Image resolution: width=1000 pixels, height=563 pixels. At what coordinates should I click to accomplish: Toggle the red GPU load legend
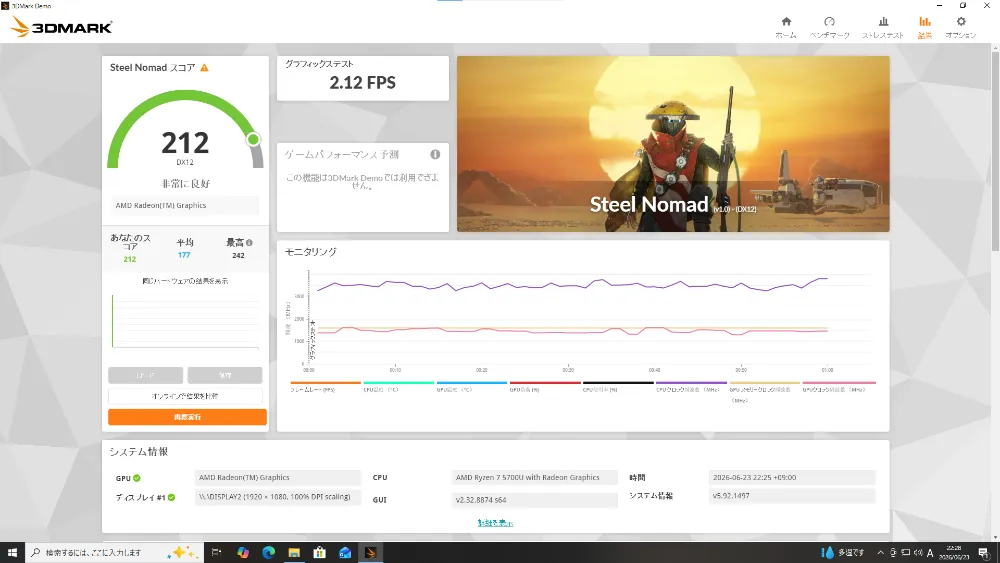(545, 386)
